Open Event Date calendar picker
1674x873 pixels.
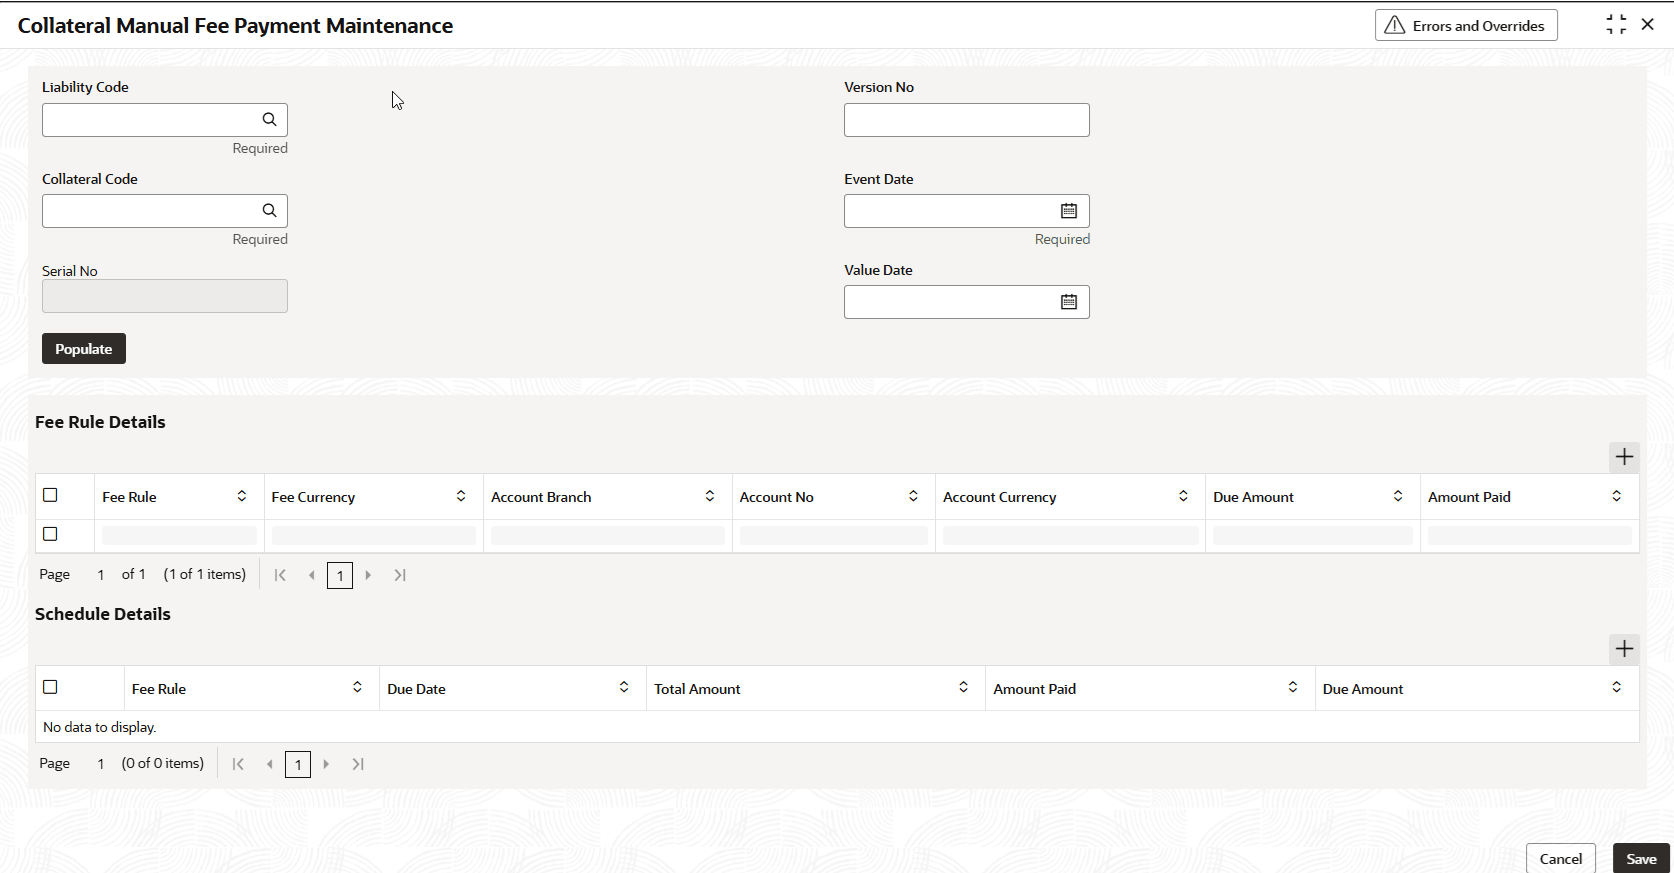click(1069, 211)
